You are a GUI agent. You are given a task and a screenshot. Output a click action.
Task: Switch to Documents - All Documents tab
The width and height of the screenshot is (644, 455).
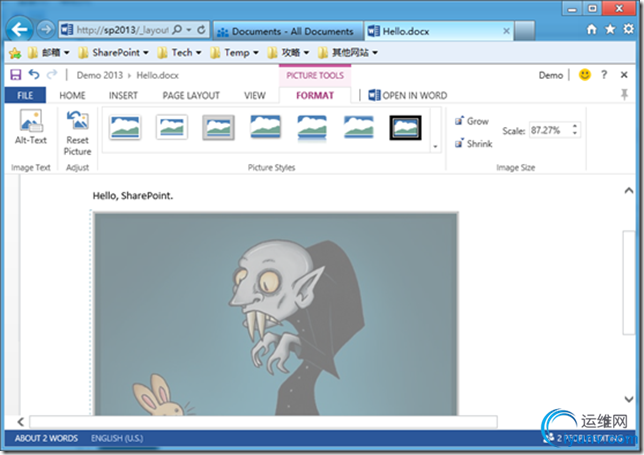point(288,31)
